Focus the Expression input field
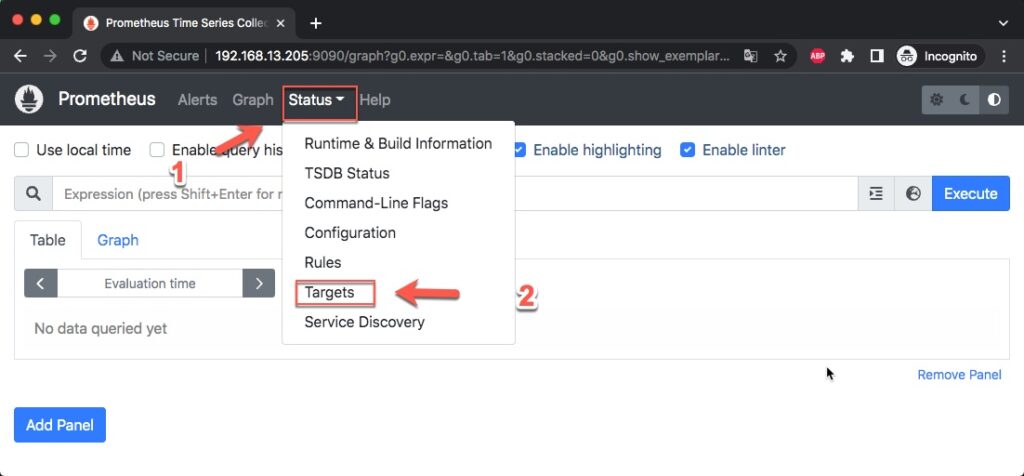This screenshot has width=1024, height=476. (x=455, y=193)
